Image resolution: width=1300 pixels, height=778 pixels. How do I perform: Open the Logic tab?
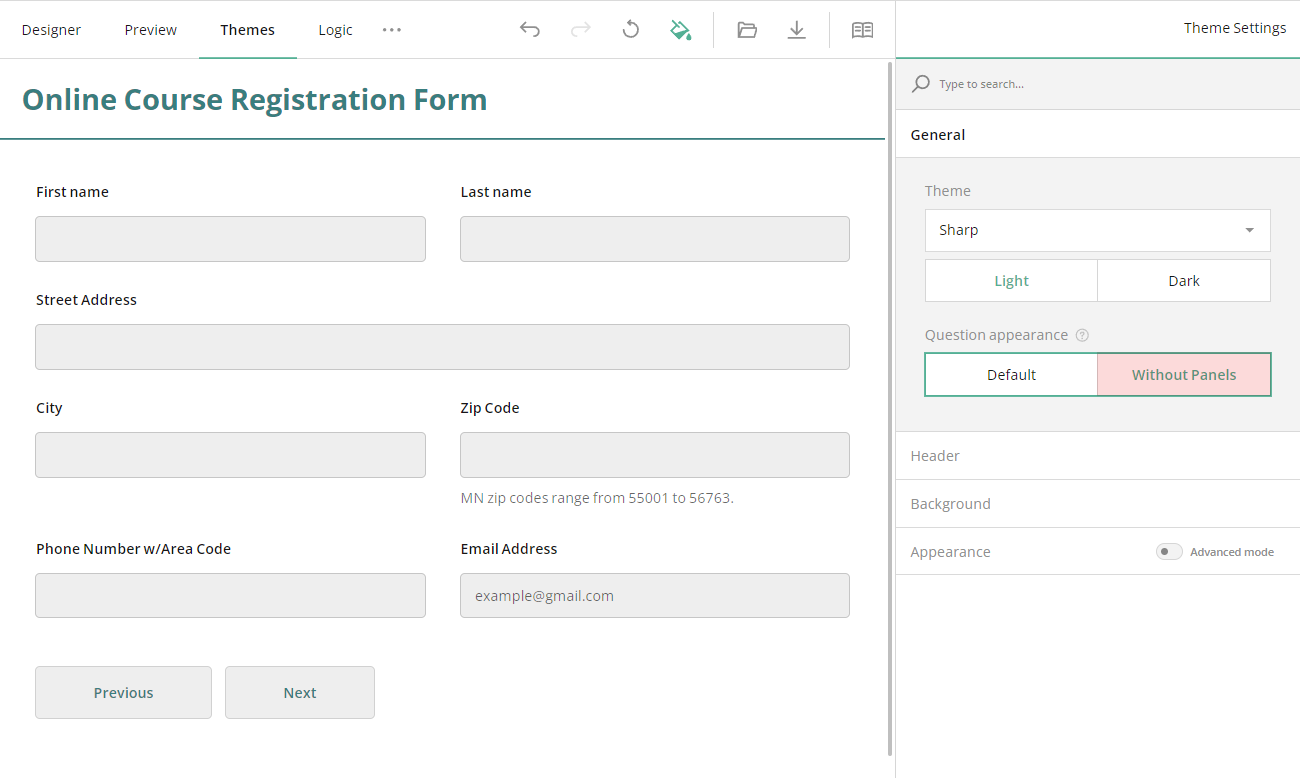335,29
